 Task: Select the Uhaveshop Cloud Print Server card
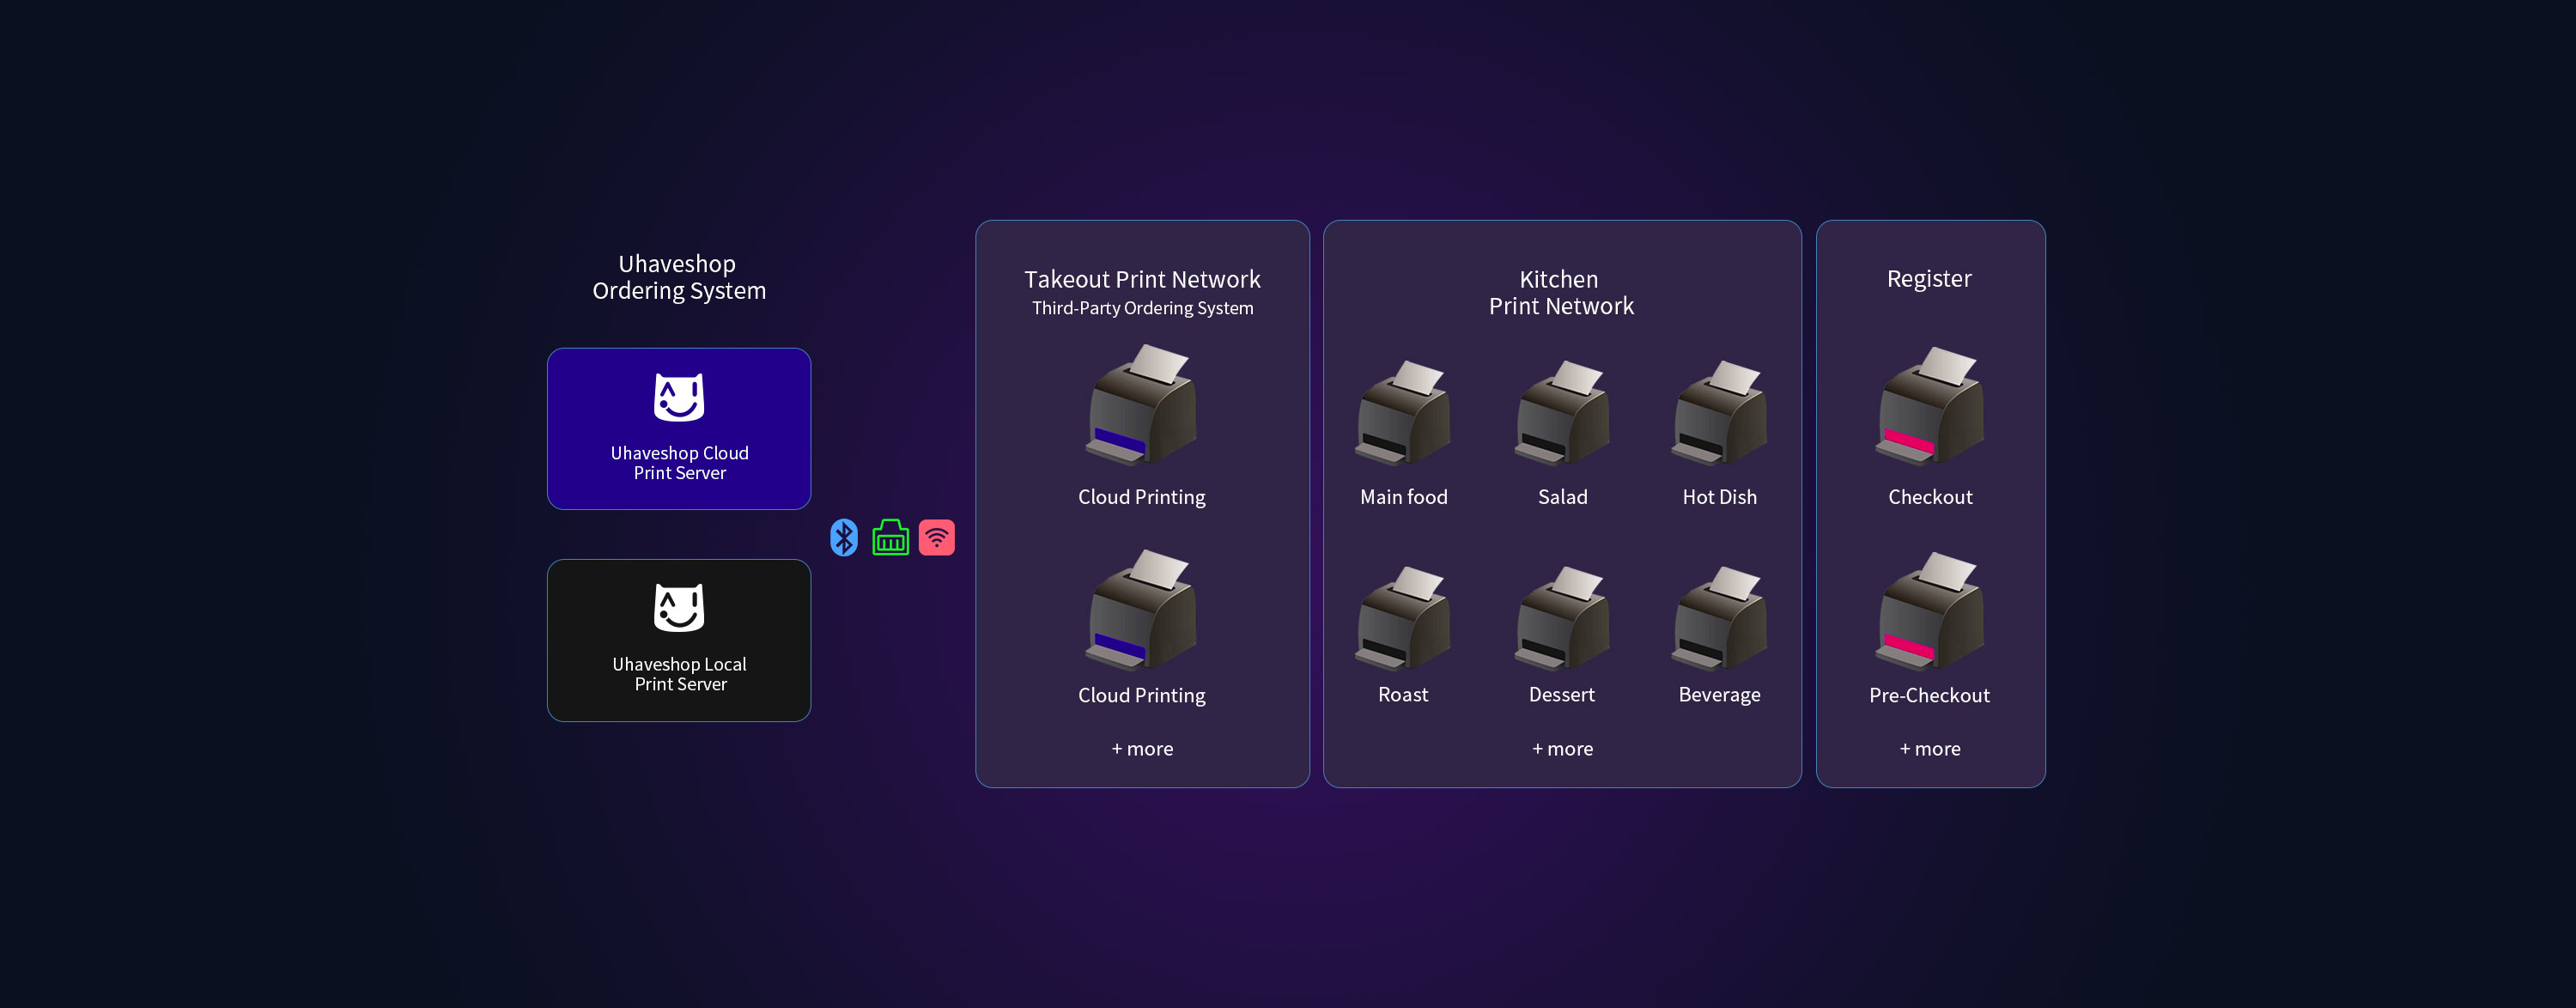point(679,429)
